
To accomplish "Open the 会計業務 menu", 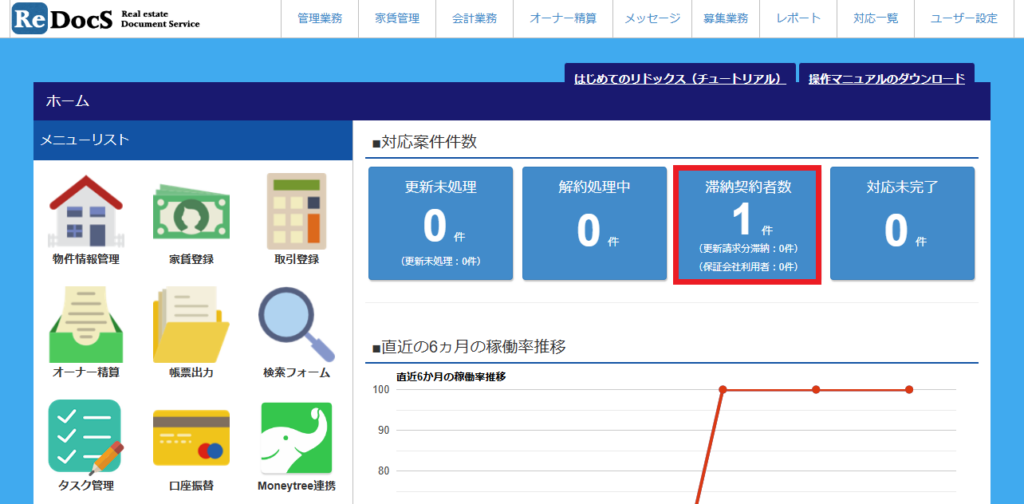I will (474, 19).
